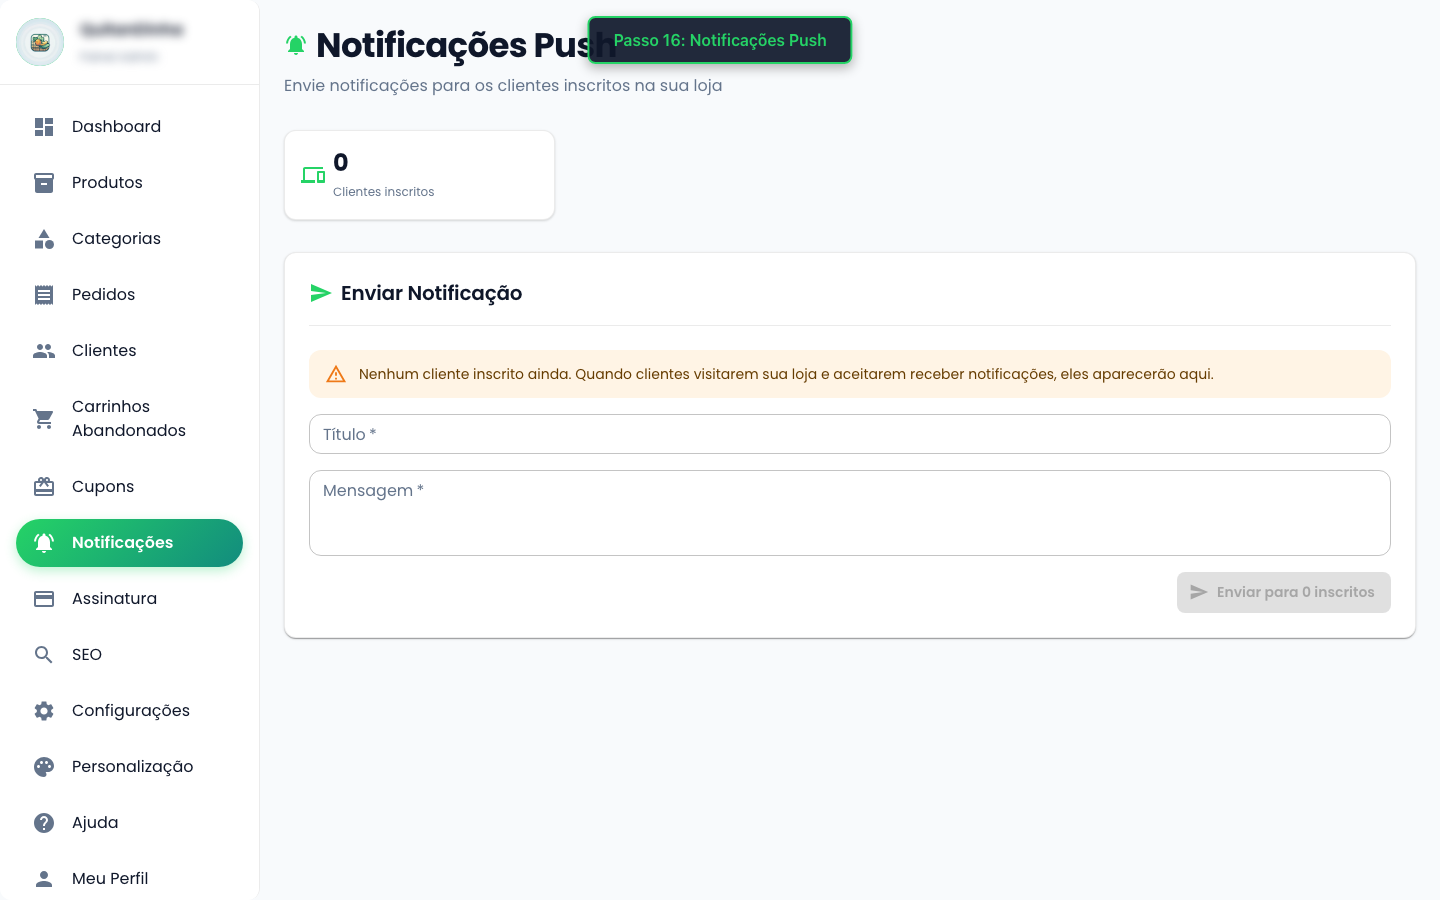Screen dimensions: 1440x900
Task: Select the Cupons coupon icon
Action: [44, 487]
